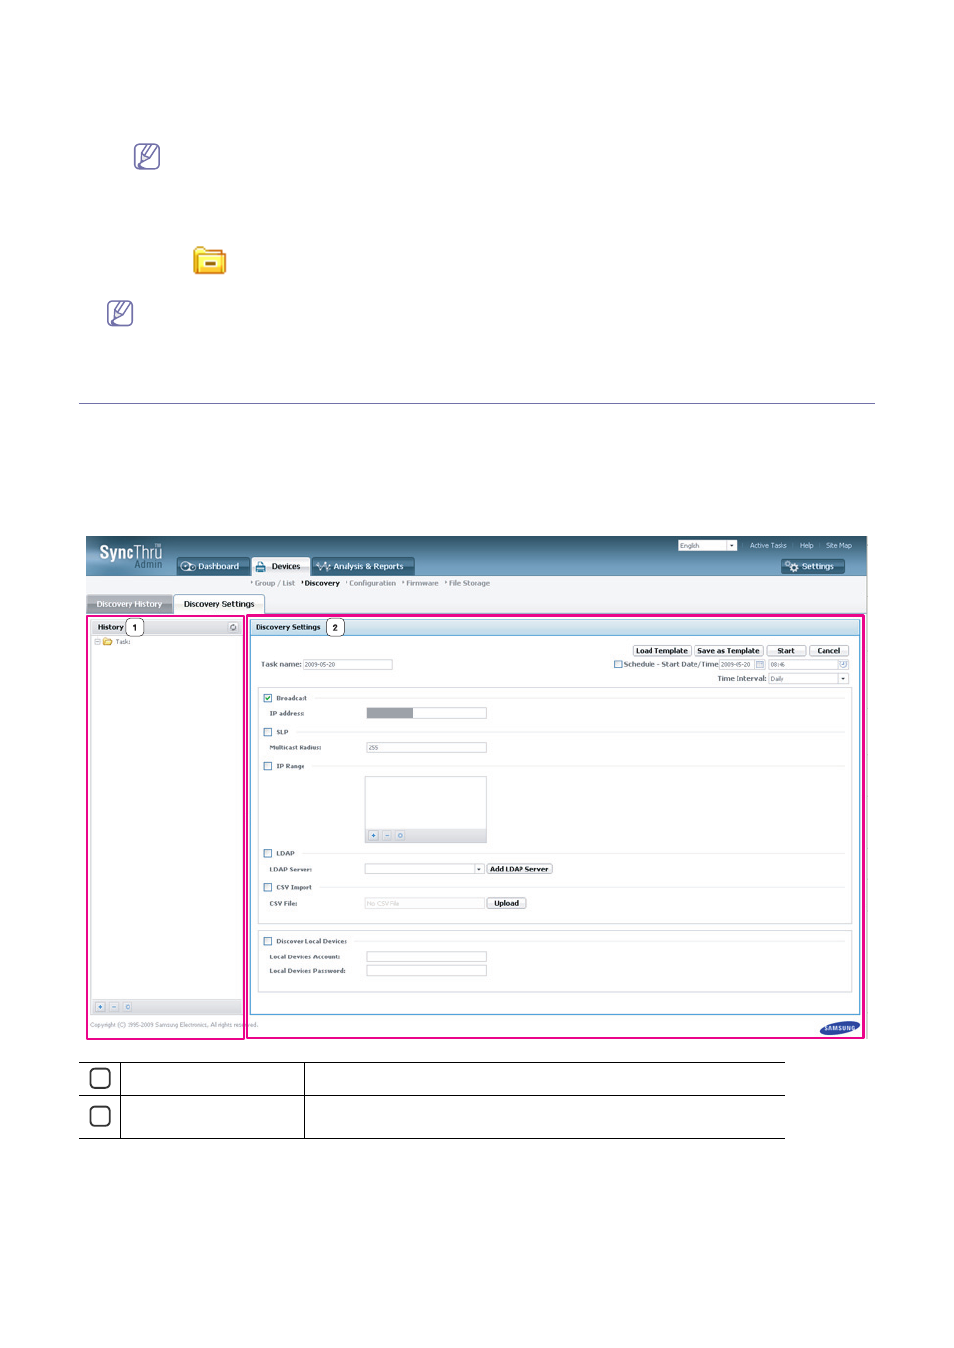Click the schedule start date field
This screenshot has height=1348, width=954.
pos(737,664)
